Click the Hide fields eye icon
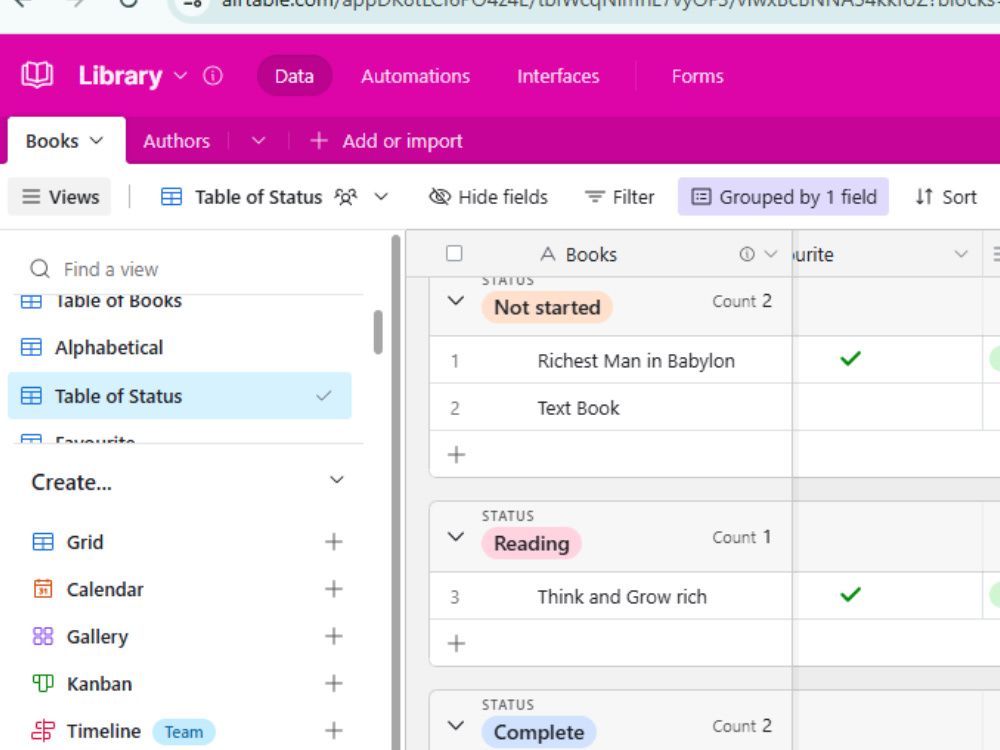 pyautogui.click(x=439, y=197)
